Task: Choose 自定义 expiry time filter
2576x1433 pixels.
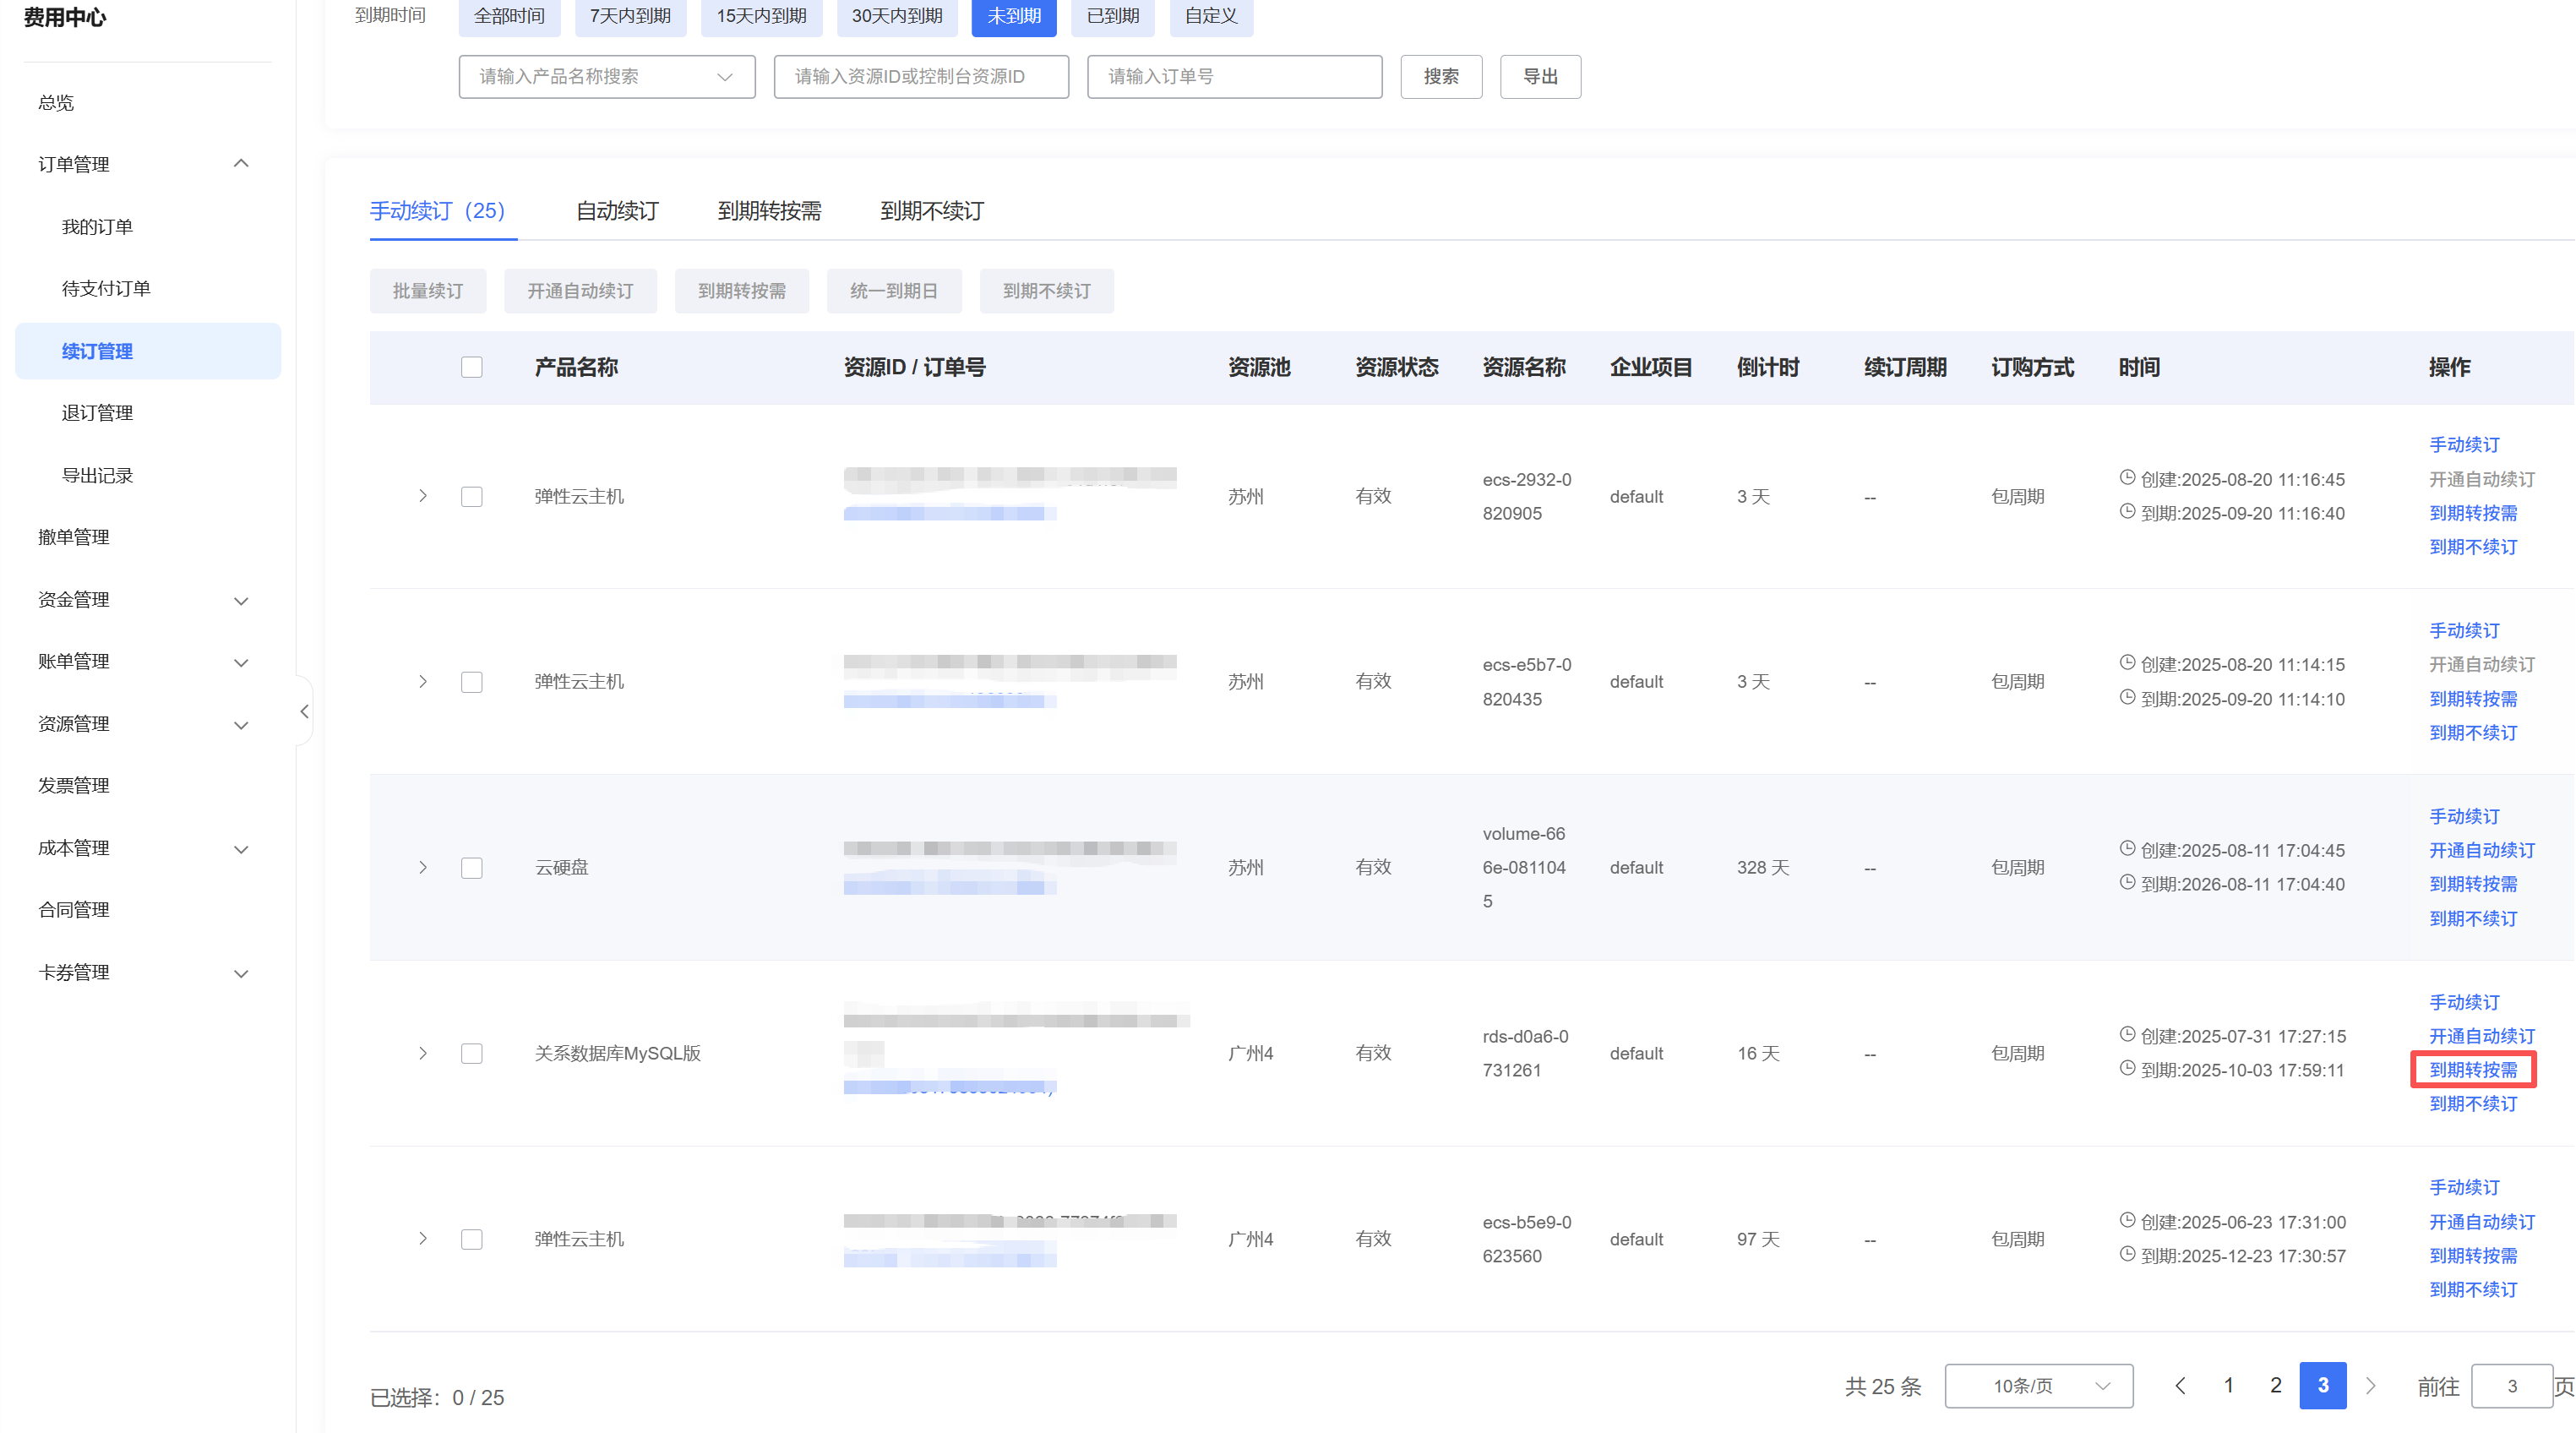Action: coord(1212,16)
